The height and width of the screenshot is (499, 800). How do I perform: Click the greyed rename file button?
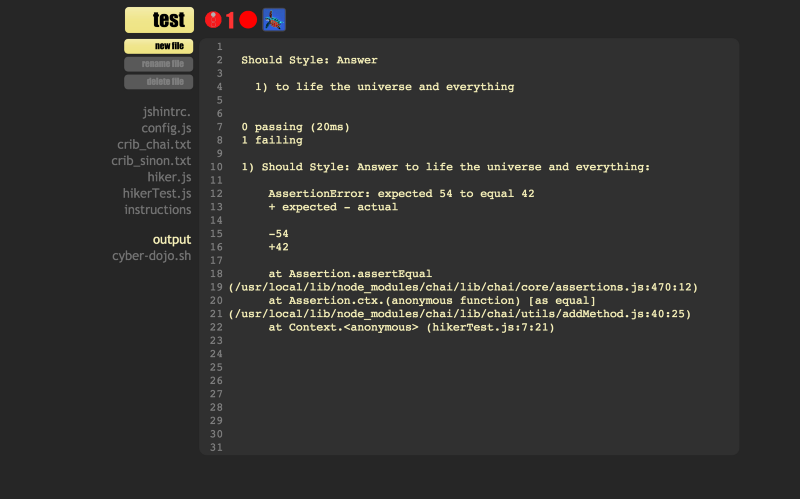coord(159,64)
